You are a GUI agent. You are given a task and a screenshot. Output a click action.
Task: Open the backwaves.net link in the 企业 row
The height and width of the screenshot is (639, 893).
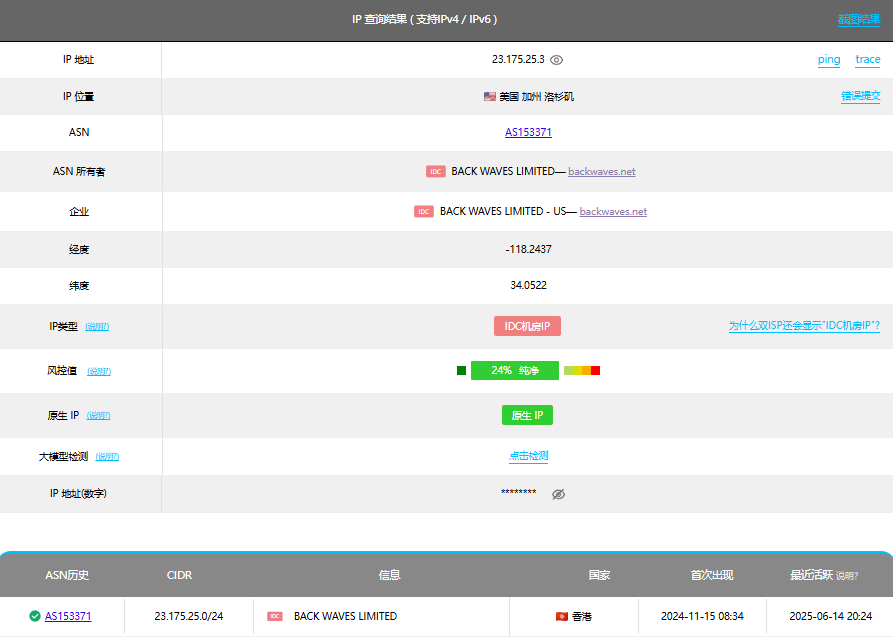click(x=613, y=211)
